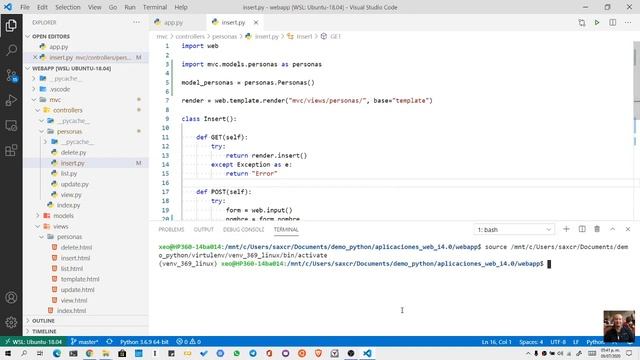This screenshot has width=640, height=360.
Task: Open the Selection menu
Action: point(68,7)
